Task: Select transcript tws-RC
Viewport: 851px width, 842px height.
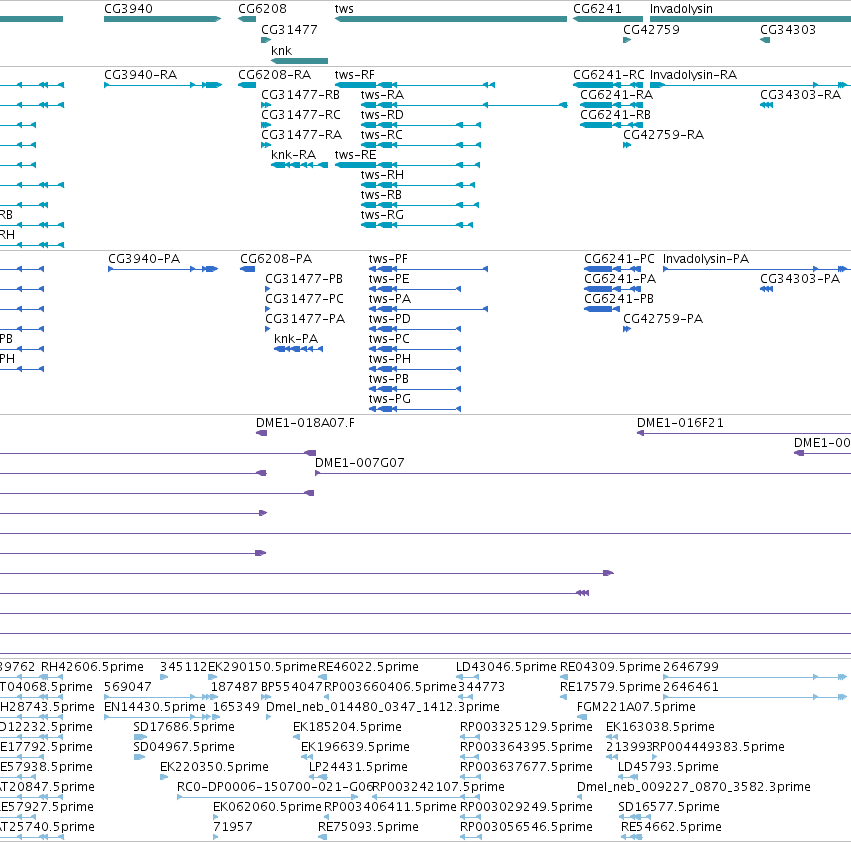Action: coord(382,135)
